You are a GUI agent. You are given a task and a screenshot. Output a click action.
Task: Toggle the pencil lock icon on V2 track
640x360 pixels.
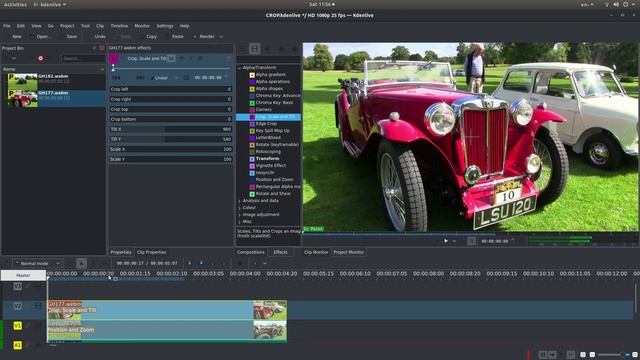28,306
